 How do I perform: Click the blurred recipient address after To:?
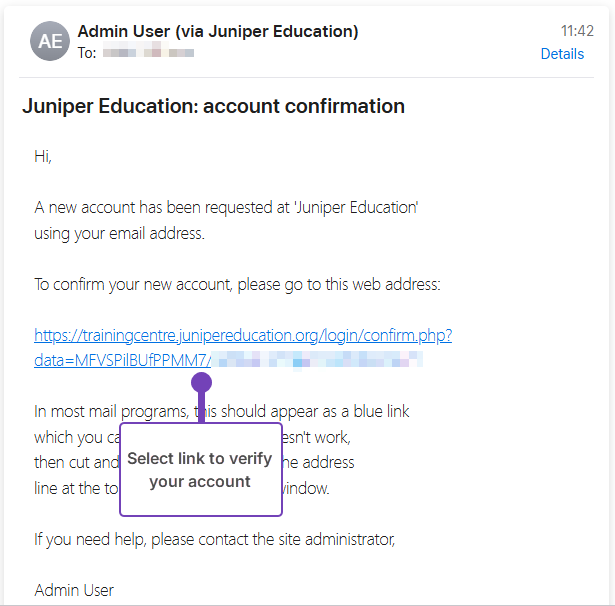[148, 52]
